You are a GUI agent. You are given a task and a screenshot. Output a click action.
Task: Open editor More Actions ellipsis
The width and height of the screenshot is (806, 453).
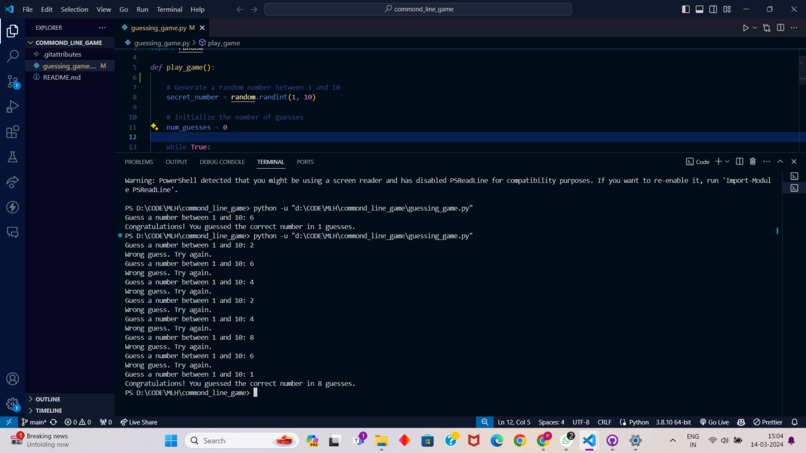coord(794,28)
